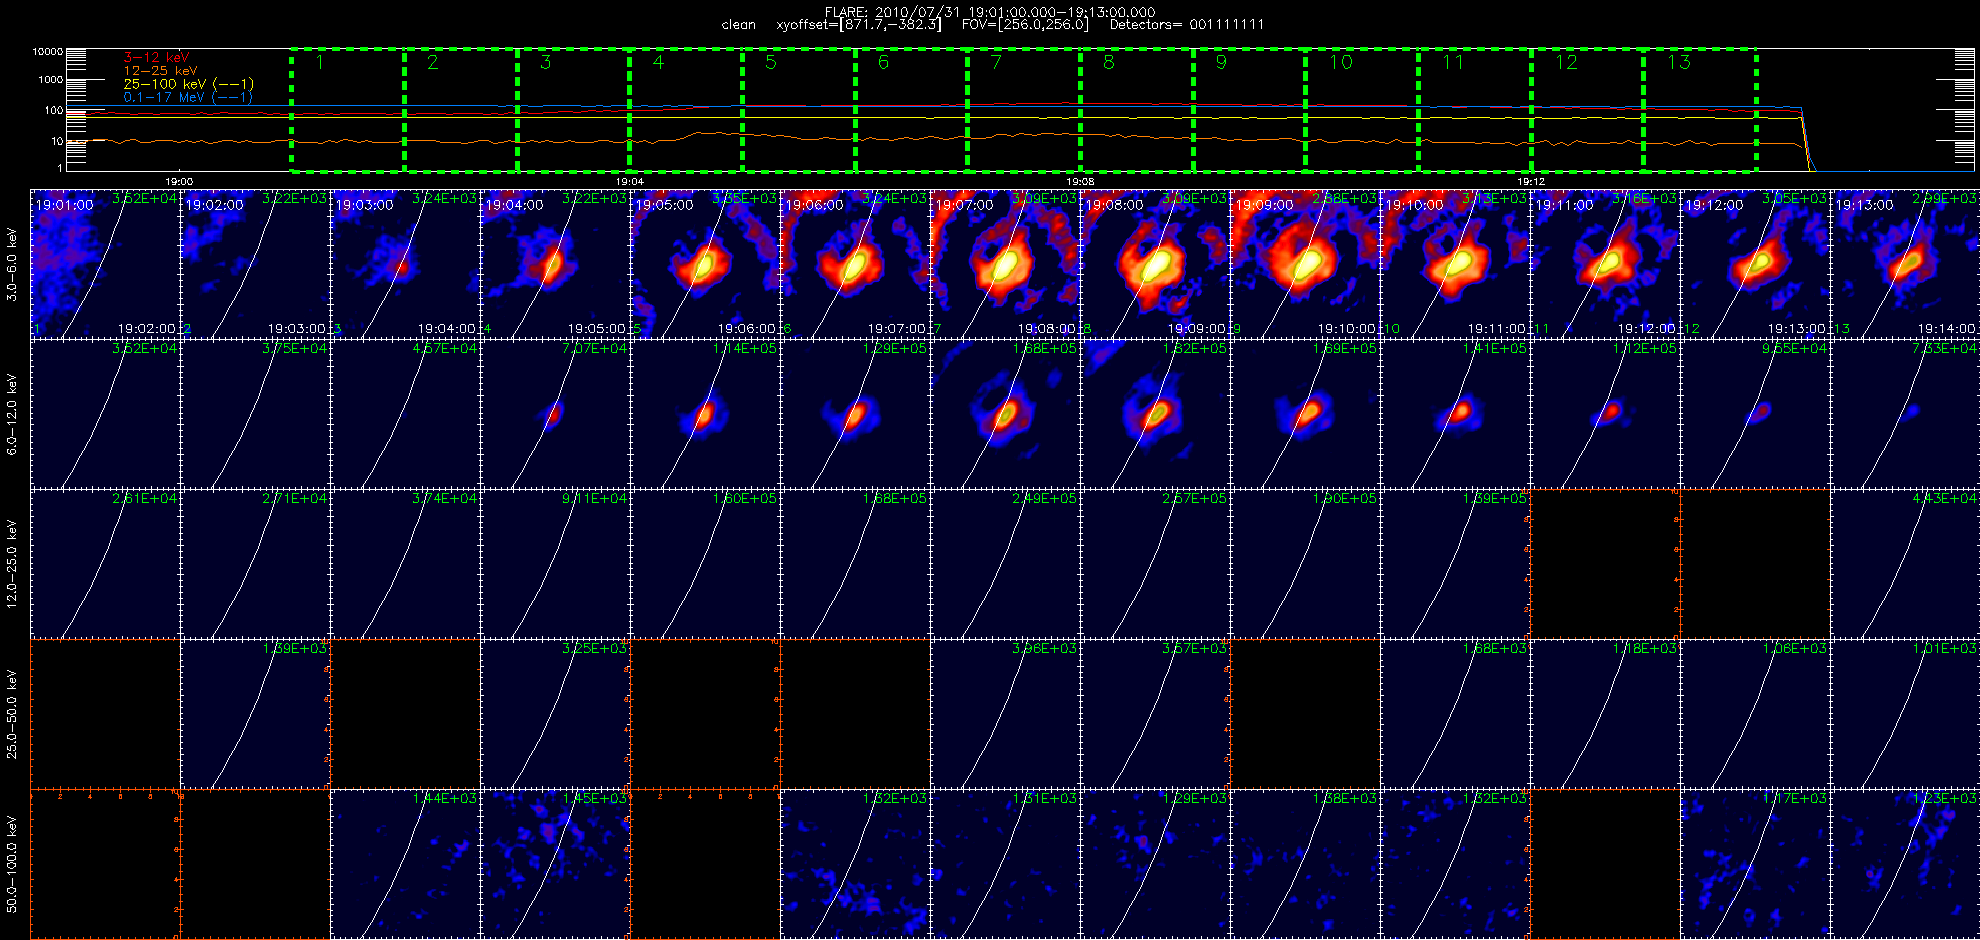1980x940 pixels.
Task: Click the 6.0-12.0 keV row label
Action: [12, 414]
